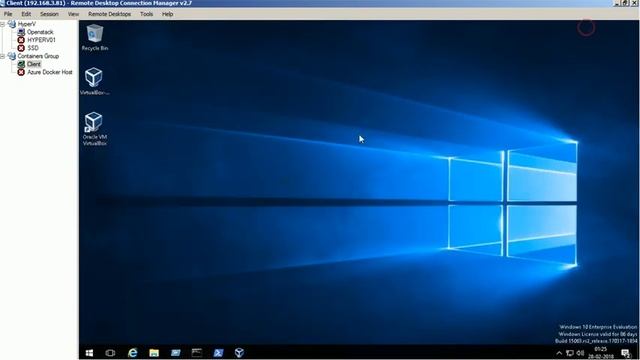Screen dimensions: 640x360
Task: Open the File menu
Action: tap(8, 14)
